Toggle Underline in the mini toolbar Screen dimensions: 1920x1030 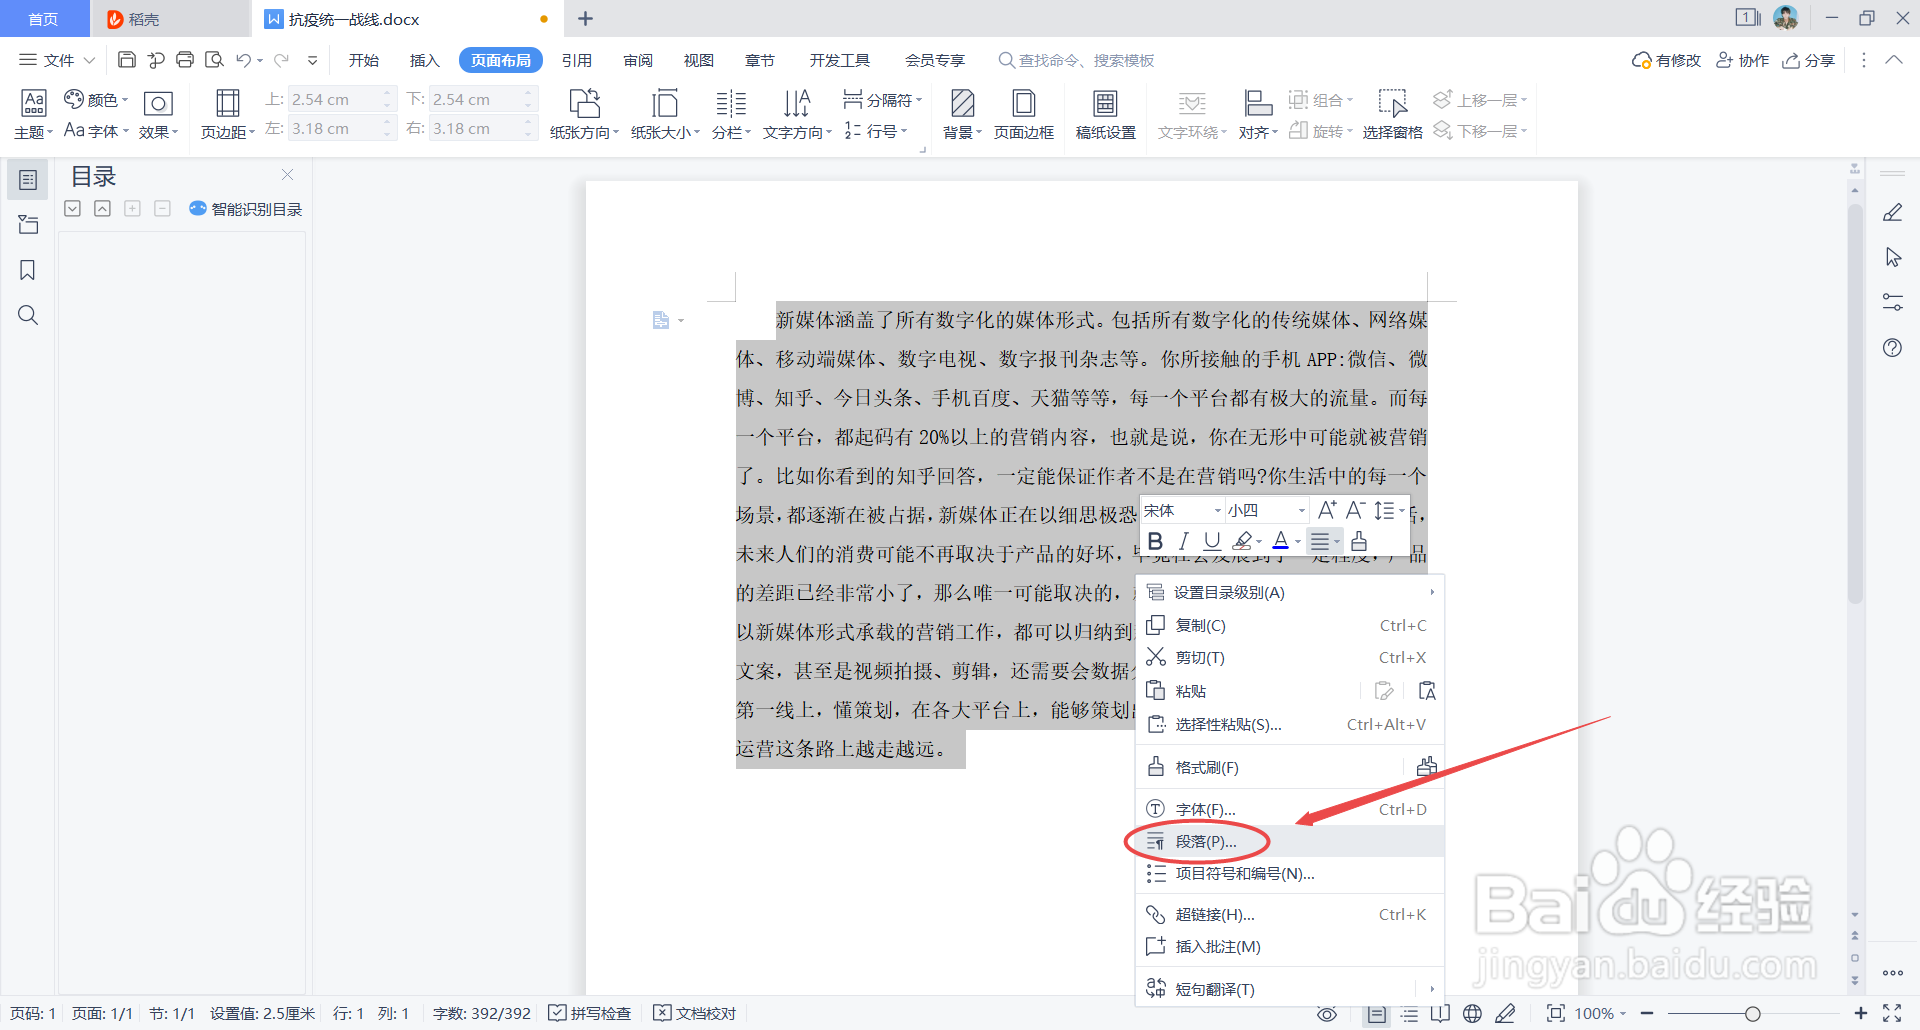tap(1212, 541)
